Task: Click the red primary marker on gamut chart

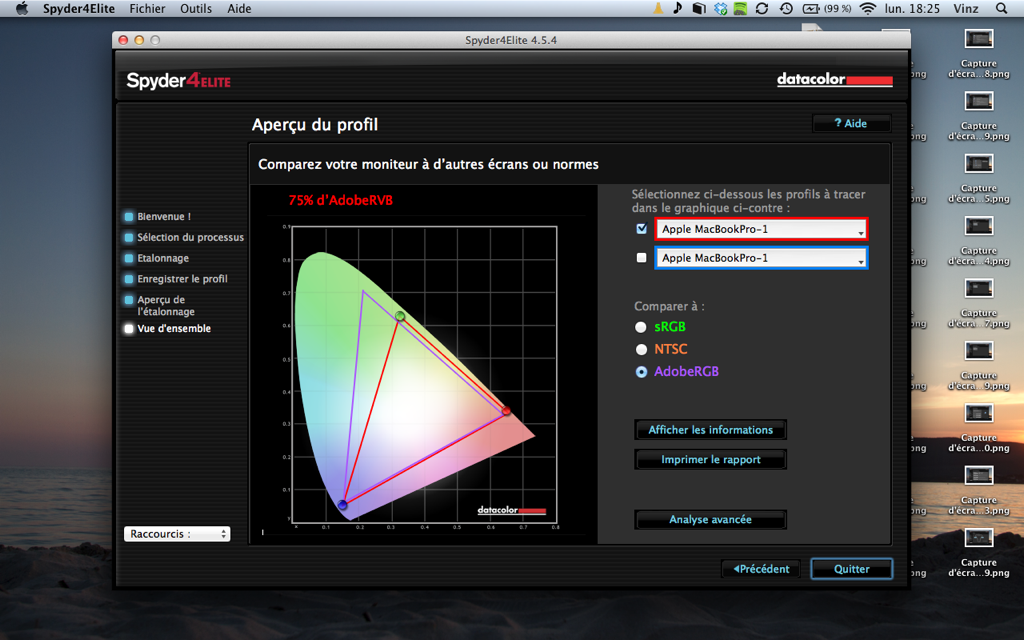Action: click(x=506, y=411)
